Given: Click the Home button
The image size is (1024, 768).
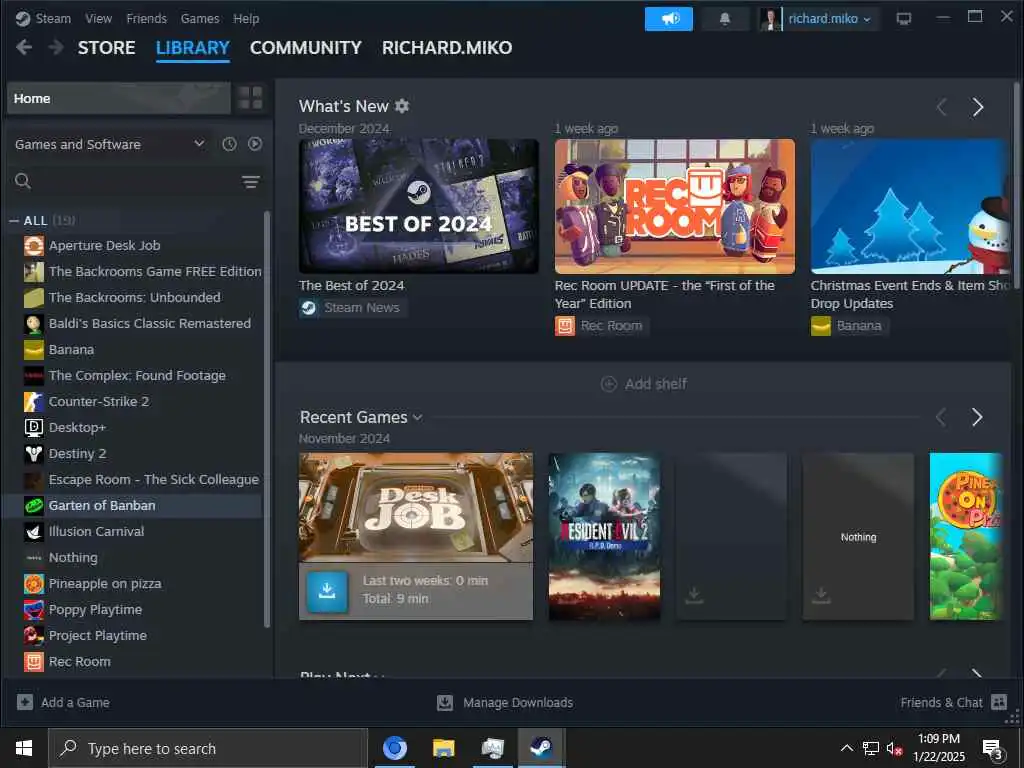Looking at the screenshot, I should tap(119, 98).
